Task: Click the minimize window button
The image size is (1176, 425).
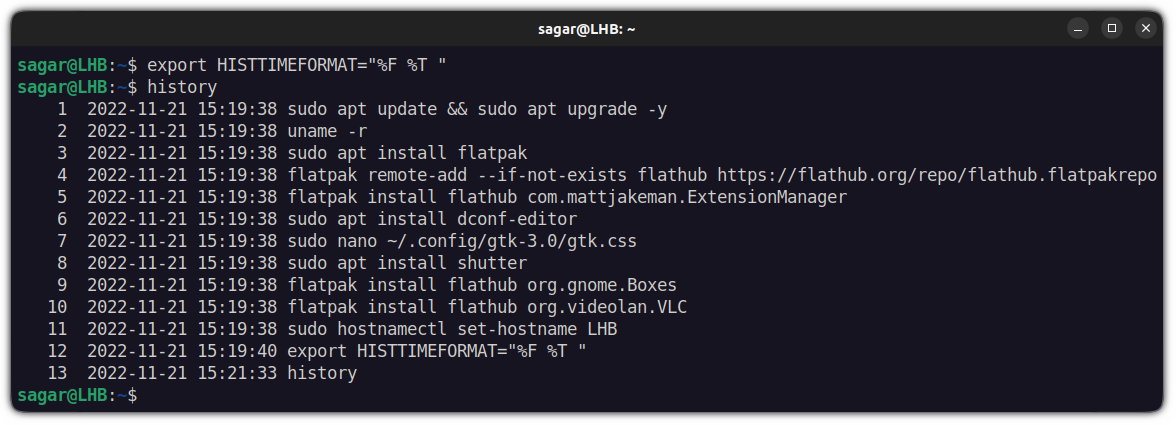Action: (x=1076, y=29)
